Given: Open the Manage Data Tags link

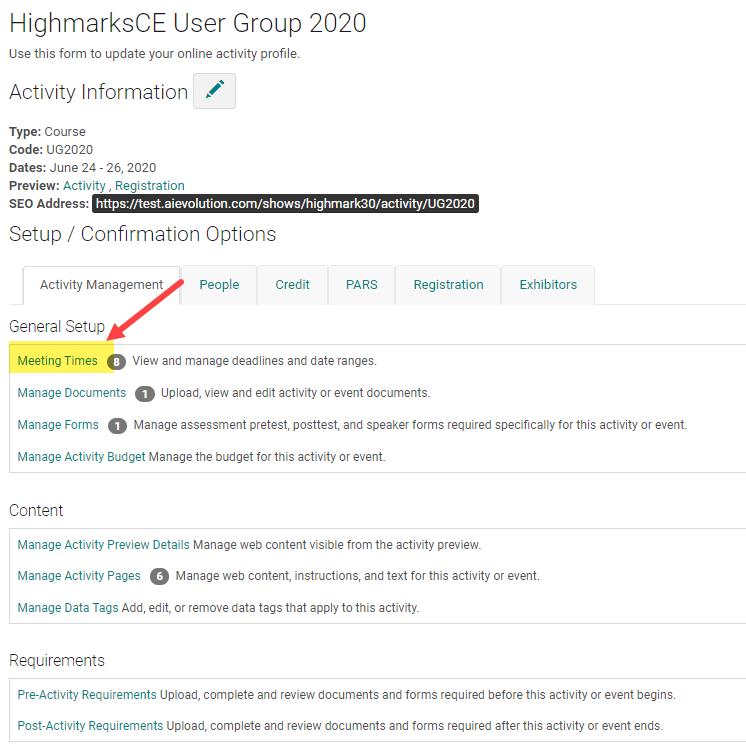Looking at the screenshot, I should (68, 608).
